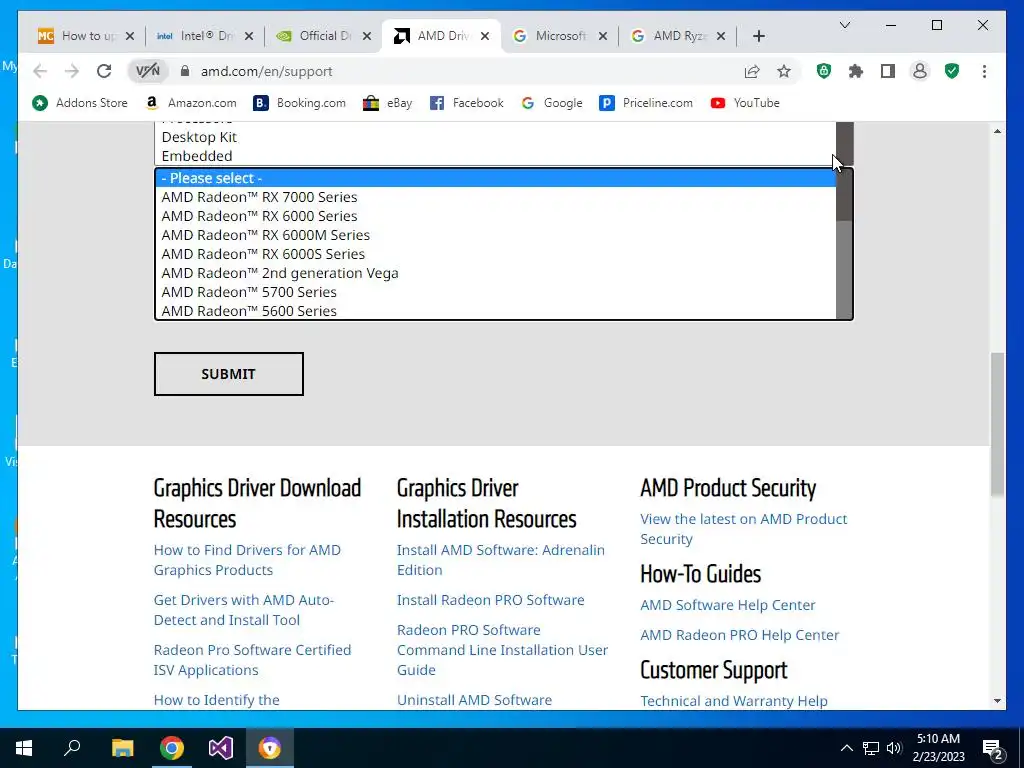Open the Priceline.com bookmark

coord(646,103)
